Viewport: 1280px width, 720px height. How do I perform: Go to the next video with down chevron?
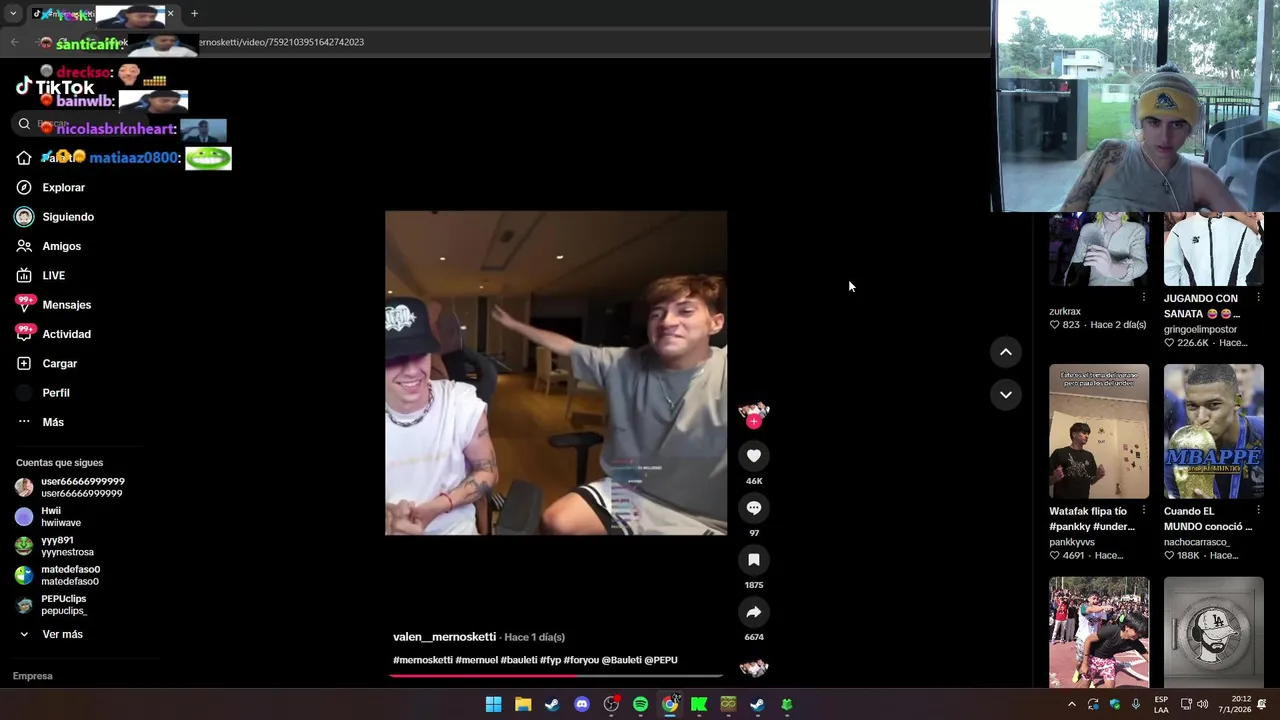point(1006,395)
